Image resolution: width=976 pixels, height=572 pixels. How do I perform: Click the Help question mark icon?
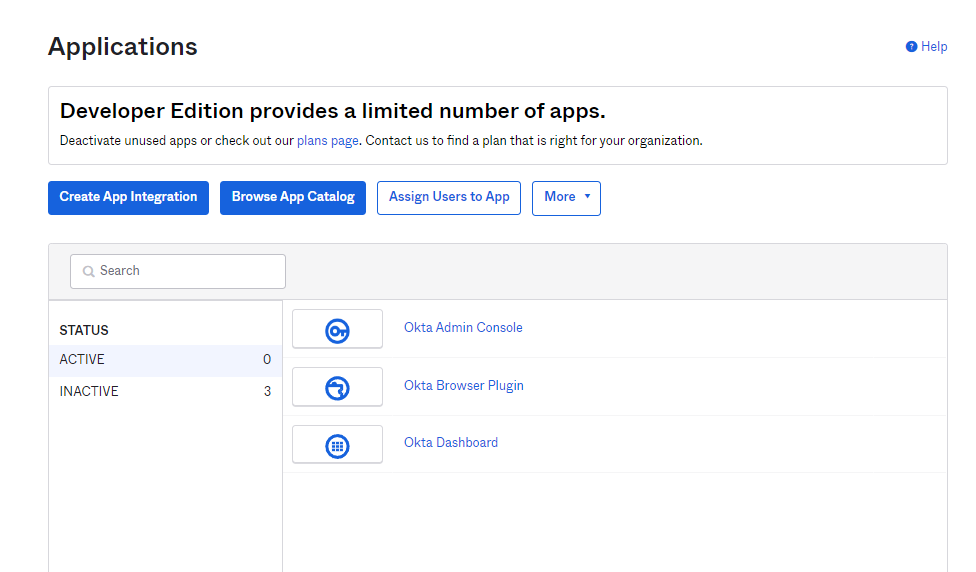pos(911,47)
